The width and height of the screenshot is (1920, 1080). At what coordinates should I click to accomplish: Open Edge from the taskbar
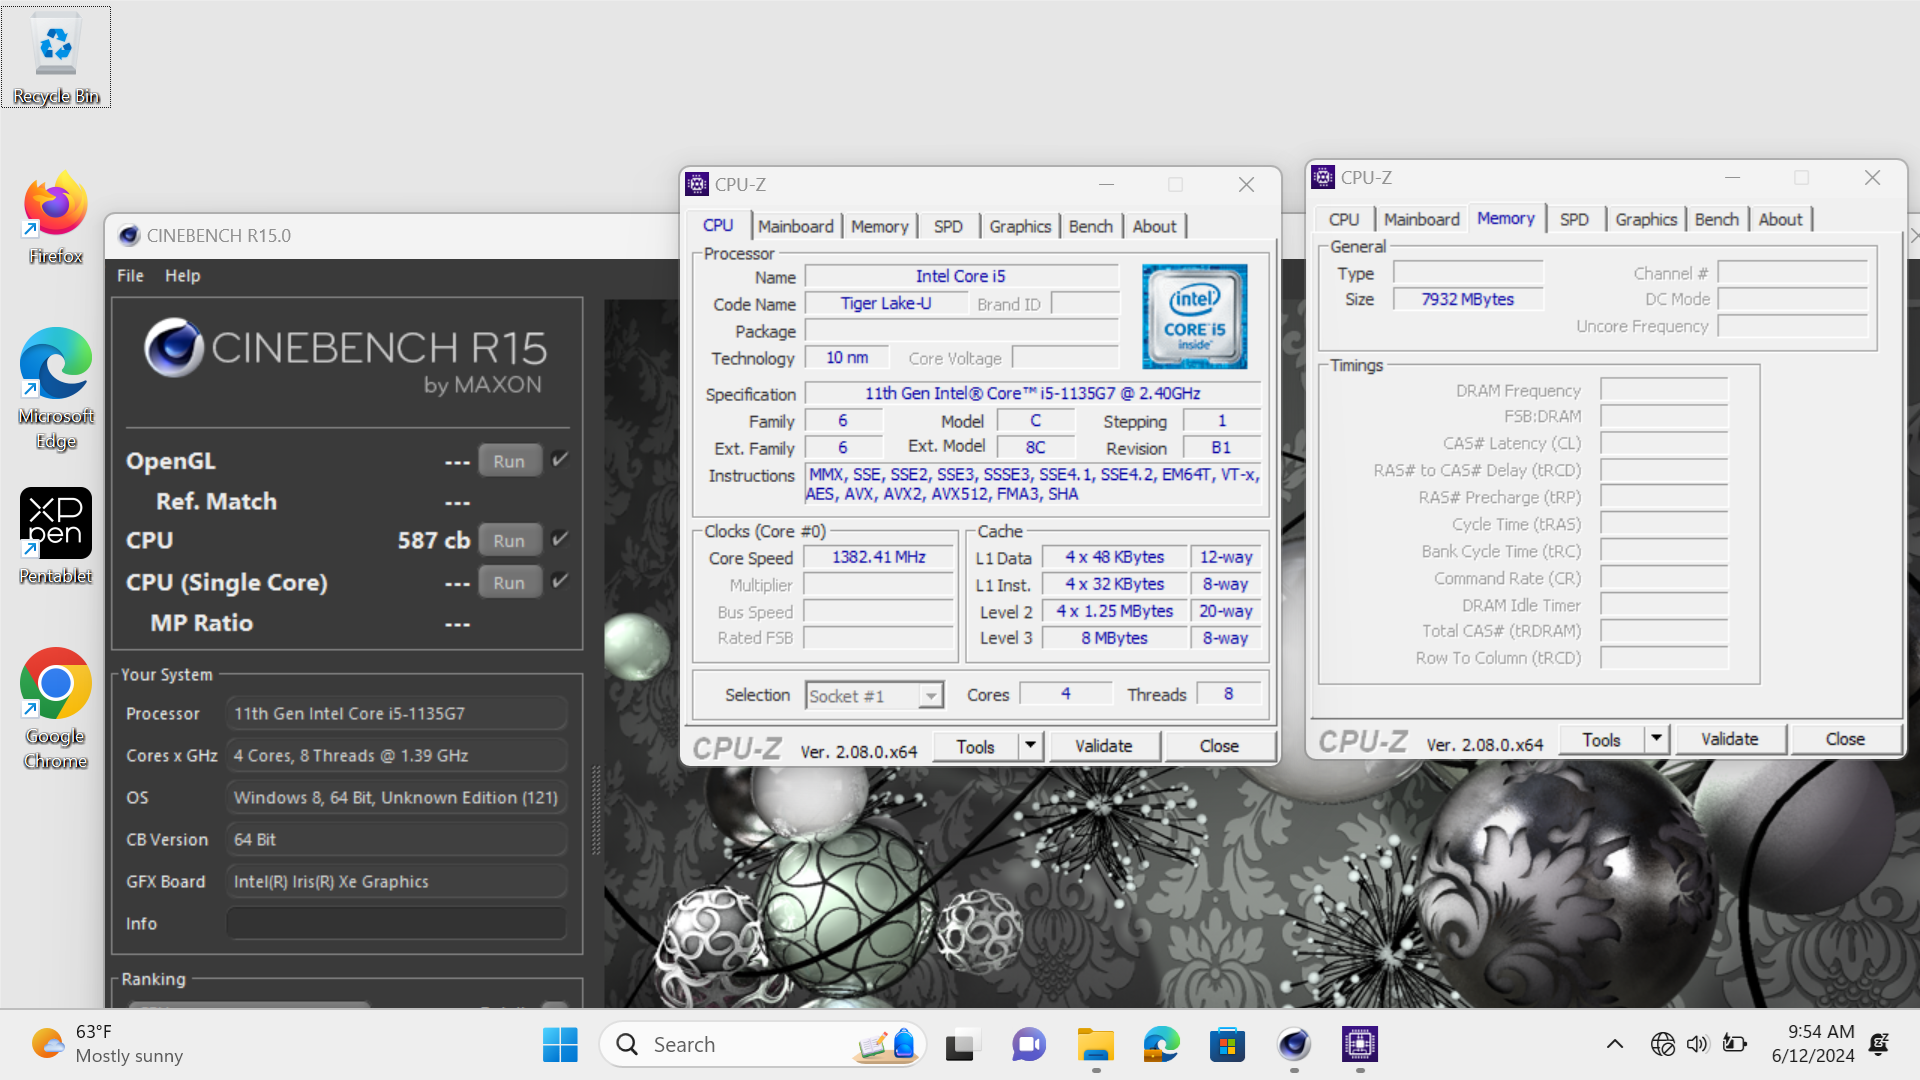1161,1045
